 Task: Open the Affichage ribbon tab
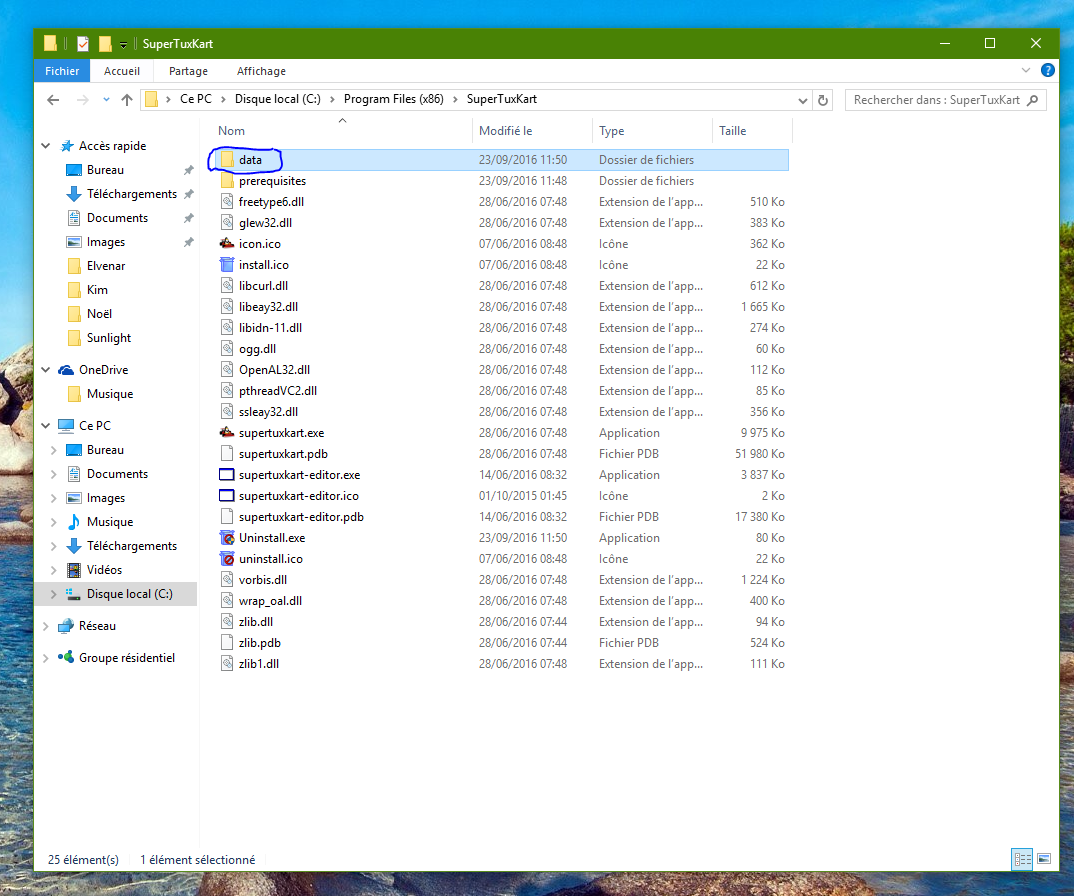tap(261, 71)
